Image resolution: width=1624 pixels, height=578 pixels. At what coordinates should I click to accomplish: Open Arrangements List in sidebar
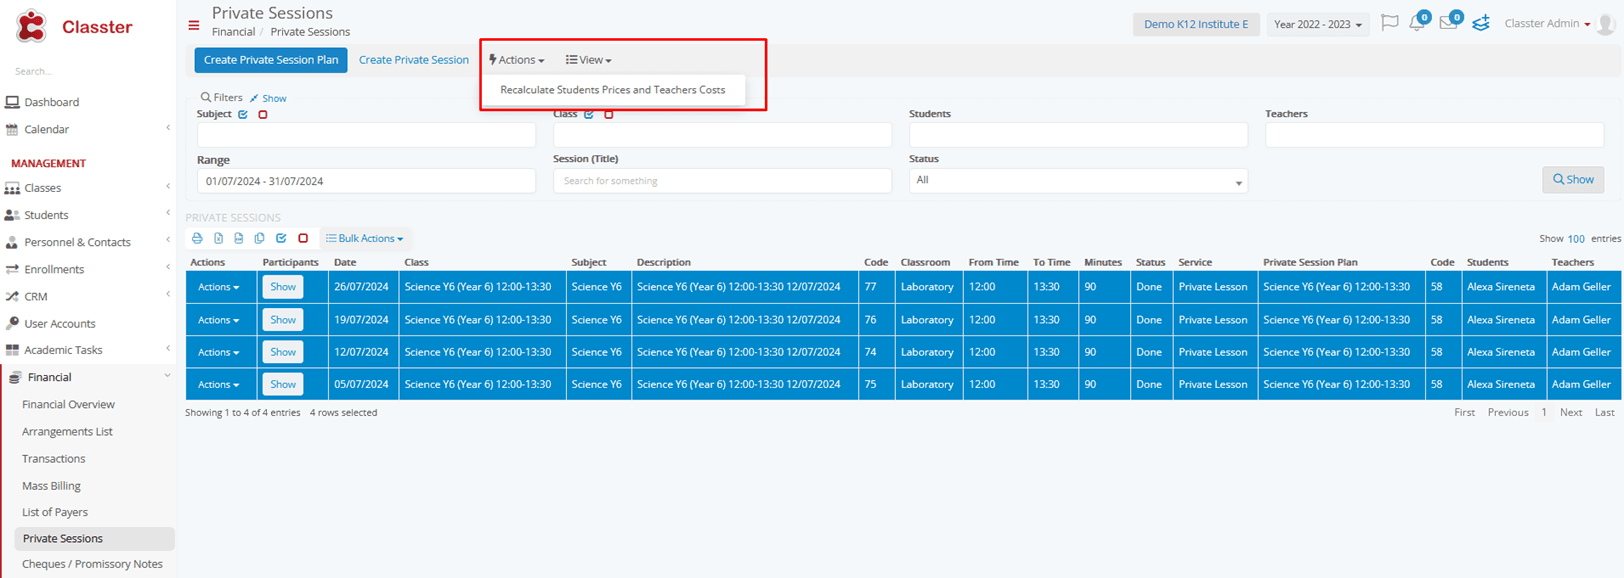pos(67,431)
